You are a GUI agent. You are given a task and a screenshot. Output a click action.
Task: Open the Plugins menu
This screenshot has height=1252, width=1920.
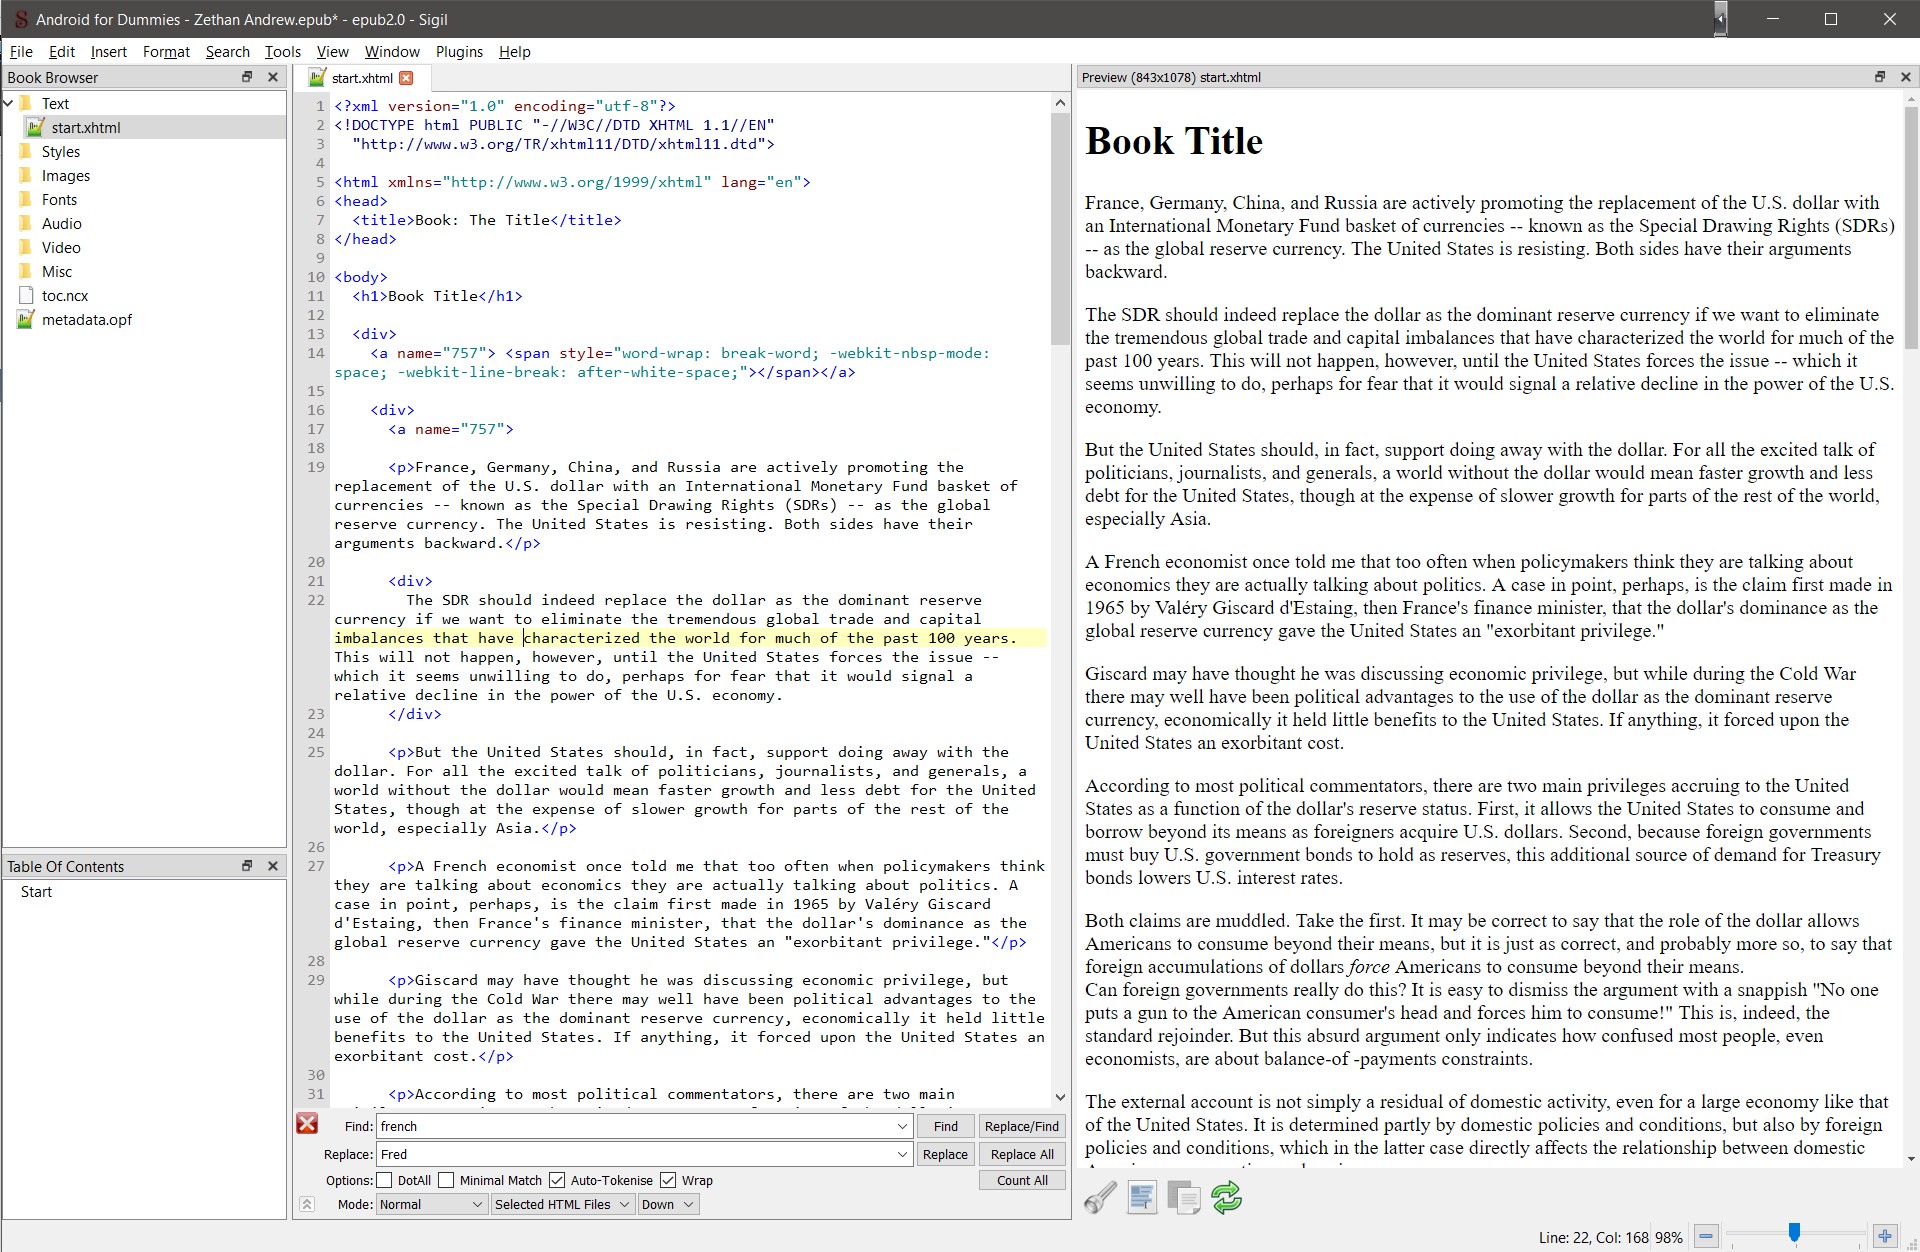click(x=459, y=52)
